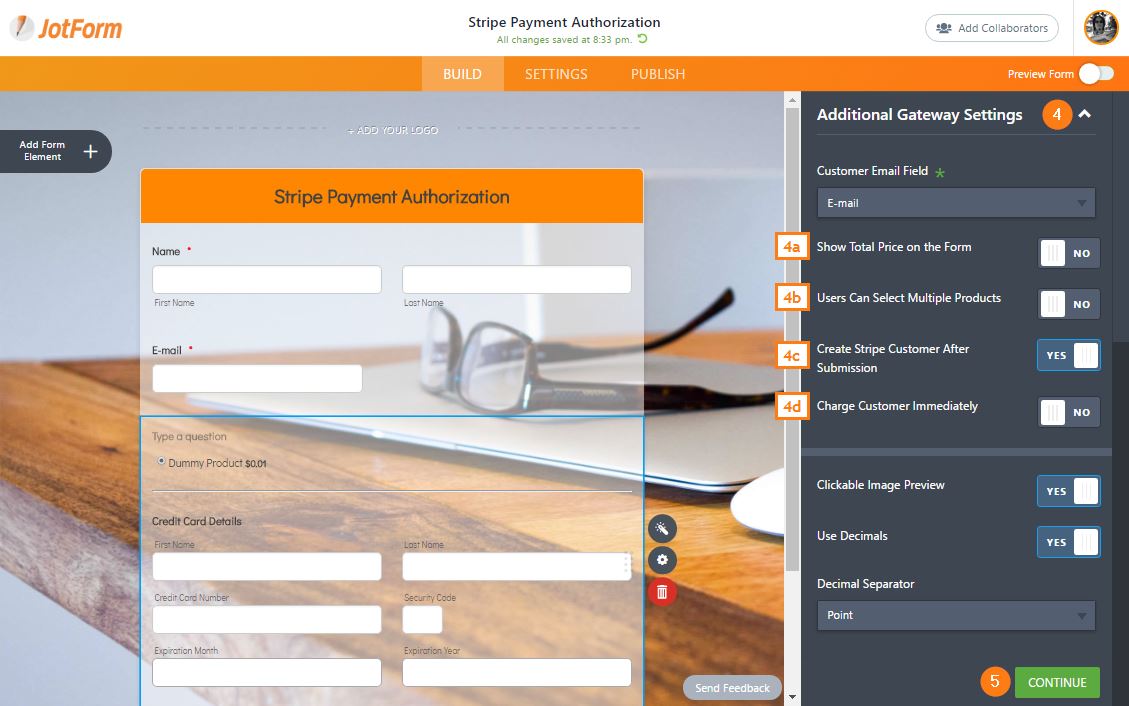Screen dimensions: 1129x706
Task: Click the credit card Last Name field
Action: click(517, 566)
